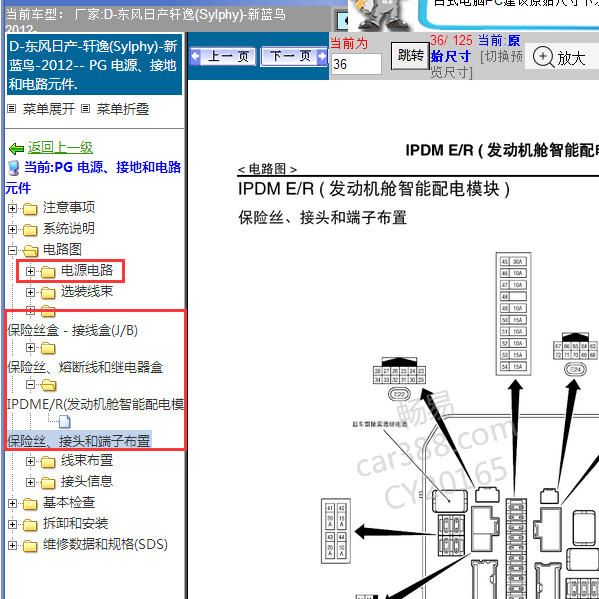Click the 维修数据和规格(SDS) folder icon

click(30, 546)
